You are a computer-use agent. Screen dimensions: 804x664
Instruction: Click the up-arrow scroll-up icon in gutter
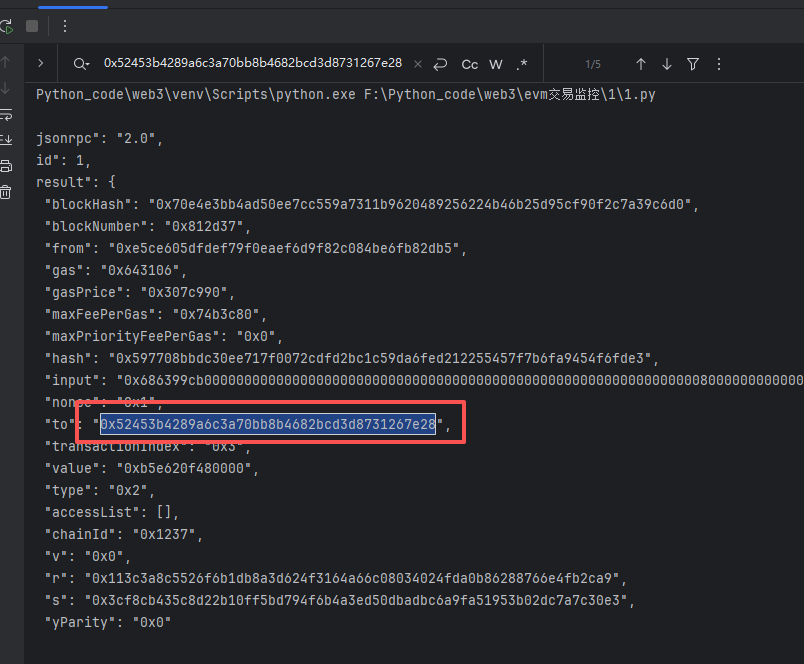pyautogui.click(x=5, y=63)
